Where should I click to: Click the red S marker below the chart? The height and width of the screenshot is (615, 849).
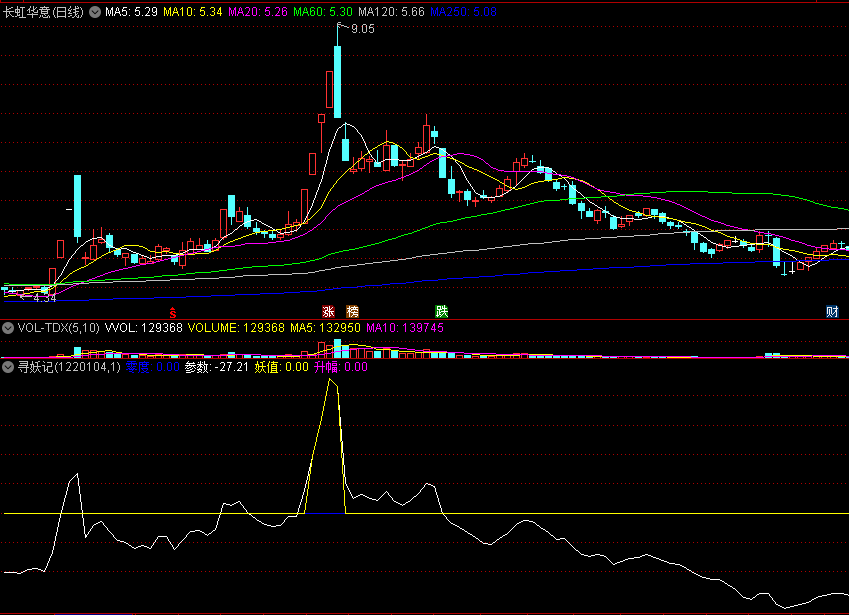click(x=173, y=312)
